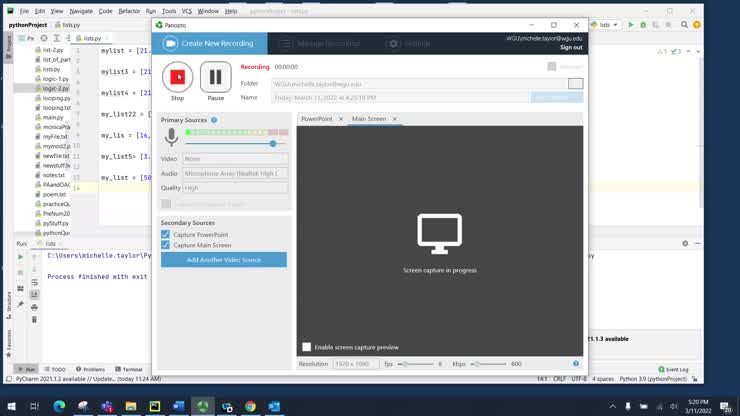This screenshot has width=740, height=416.
Task: Click the microphone icon in Primary Sources
Action: (171, 137)
